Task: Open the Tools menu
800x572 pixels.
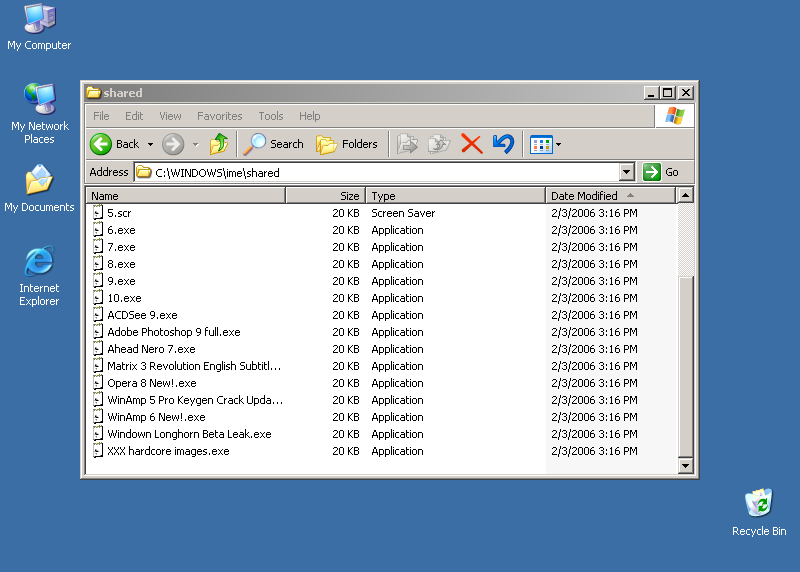Action: click(270, 116)
